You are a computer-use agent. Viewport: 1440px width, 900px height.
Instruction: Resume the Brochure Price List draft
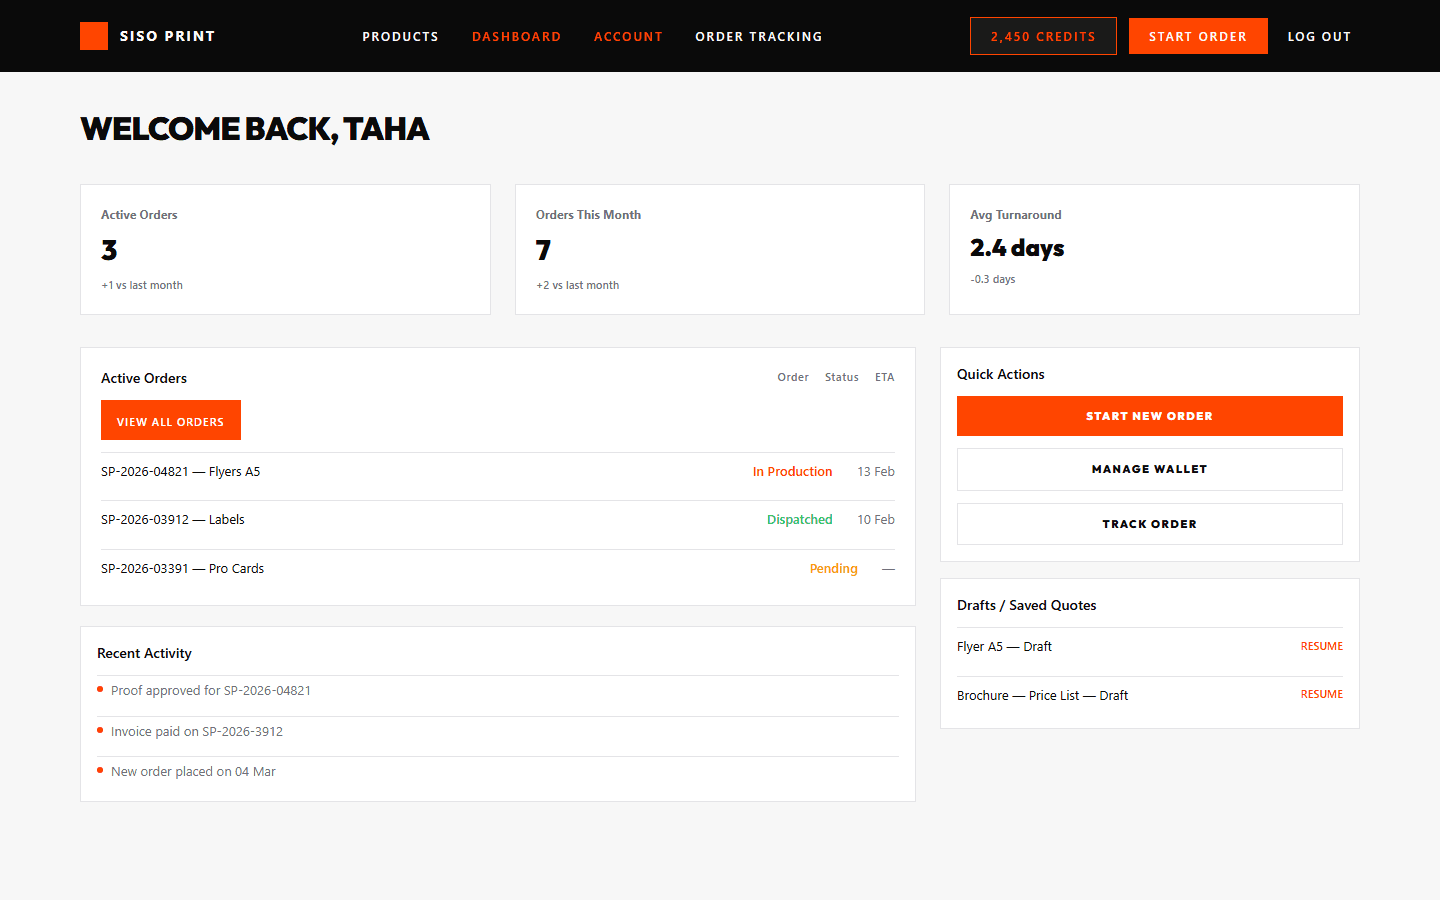point(1321,693)
